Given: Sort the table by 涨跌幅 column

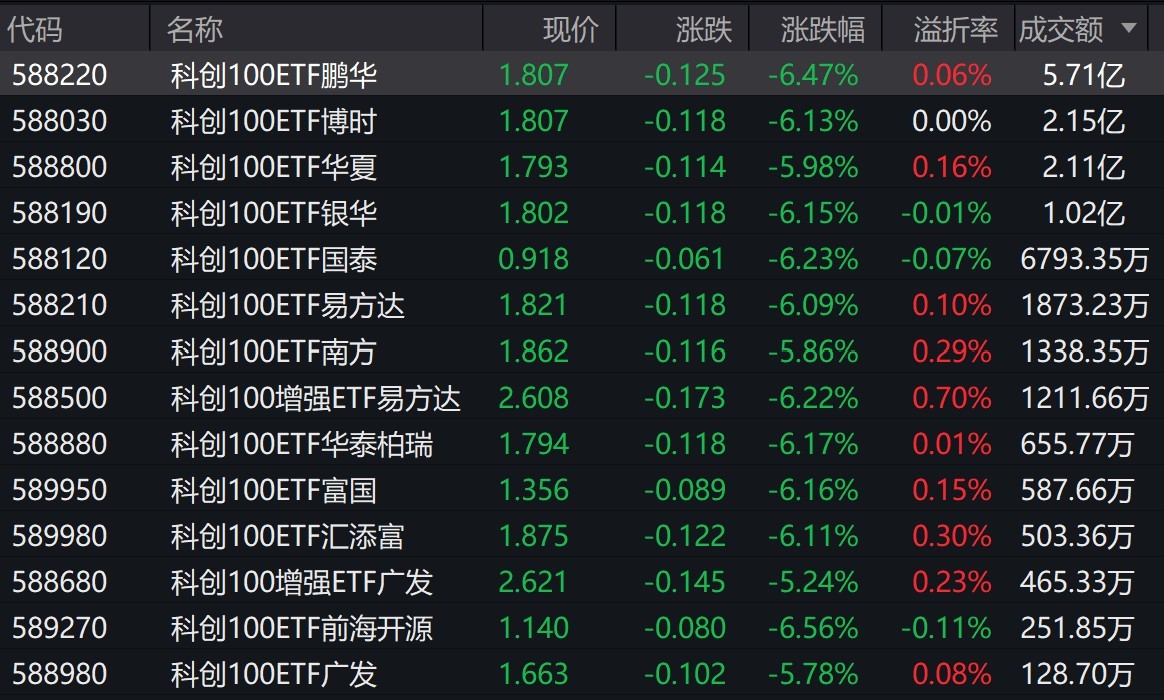Looking at the screenshot, I should pyautogui.click(x=823, y=30).
